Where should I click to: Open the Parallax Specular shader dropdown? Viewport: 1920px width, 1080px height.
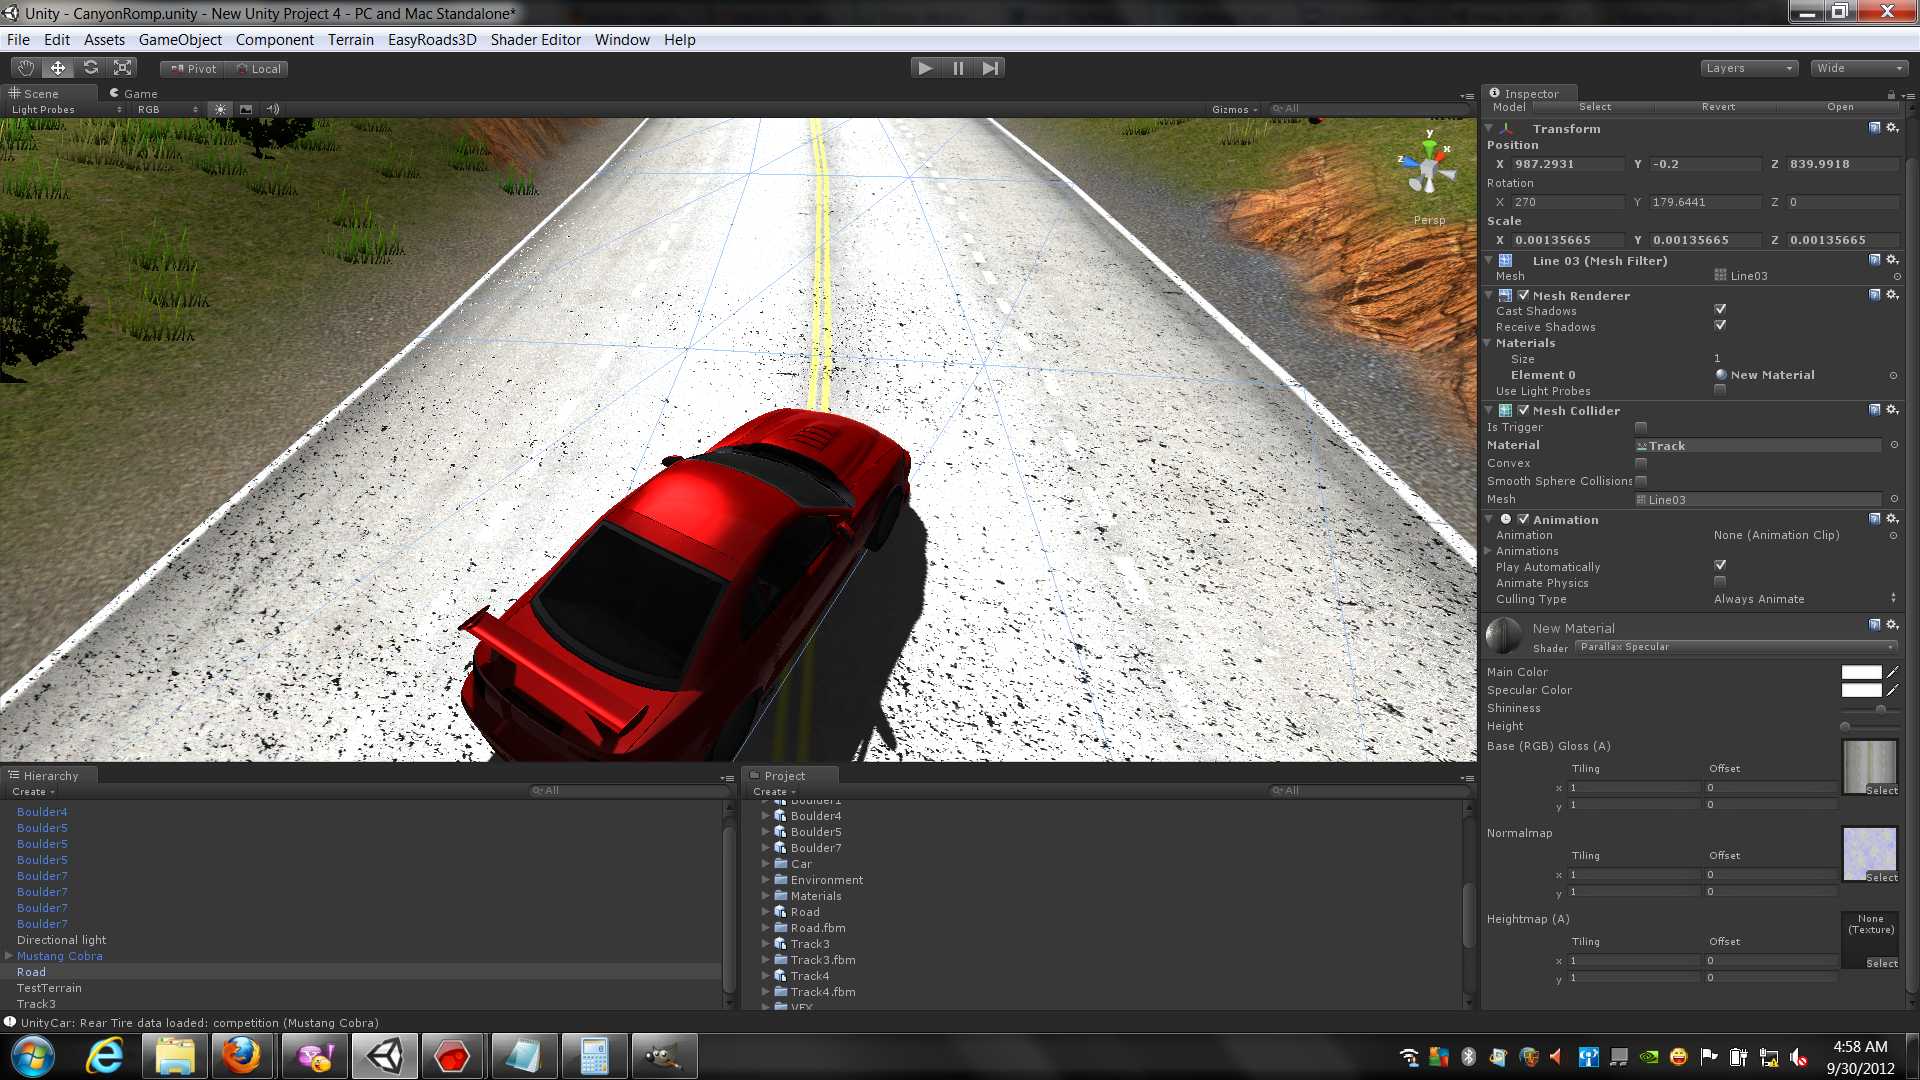(1736, 647)
